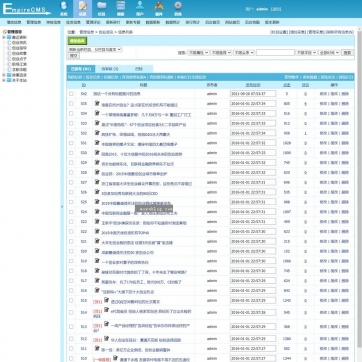Click the management menu icon atop sidebar tree
Screen dimensions: 362x362
[x=4, y=32]
